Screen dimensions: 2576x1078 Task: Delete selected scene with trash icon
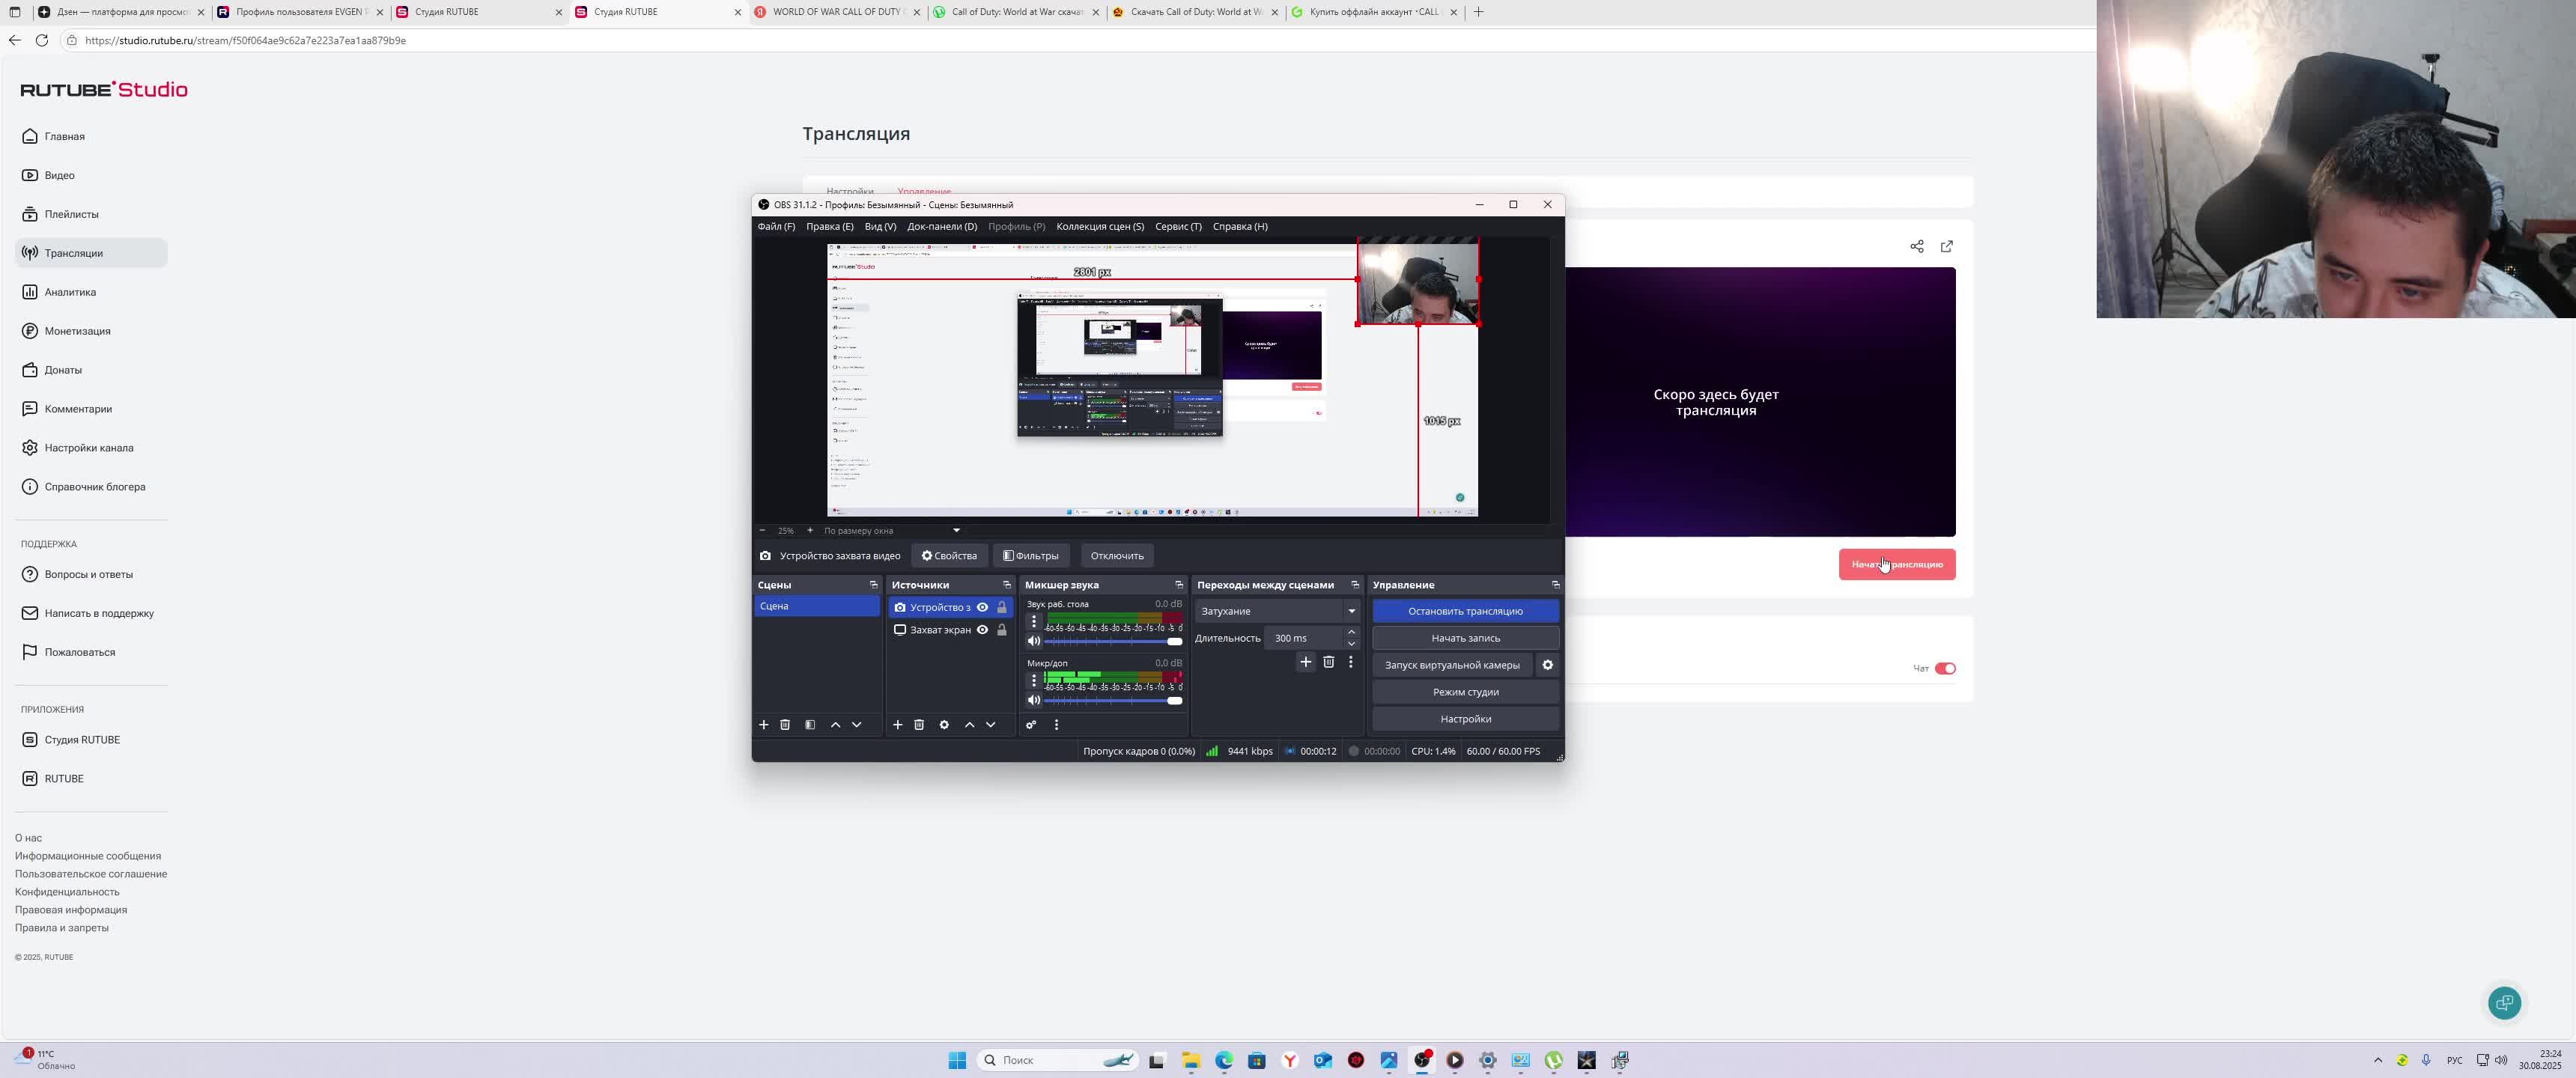tap(785, 725)
